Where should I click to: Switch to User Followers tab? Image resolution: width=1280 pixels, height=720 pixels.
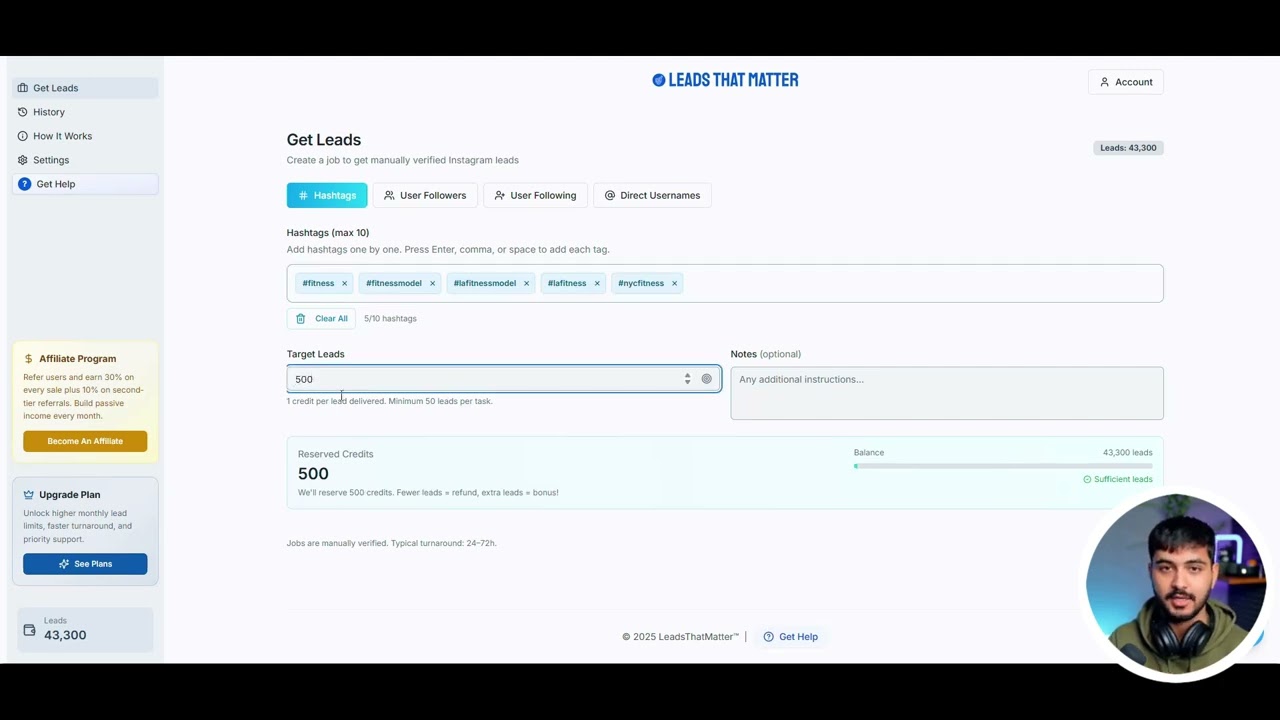(x=425, y=195)
